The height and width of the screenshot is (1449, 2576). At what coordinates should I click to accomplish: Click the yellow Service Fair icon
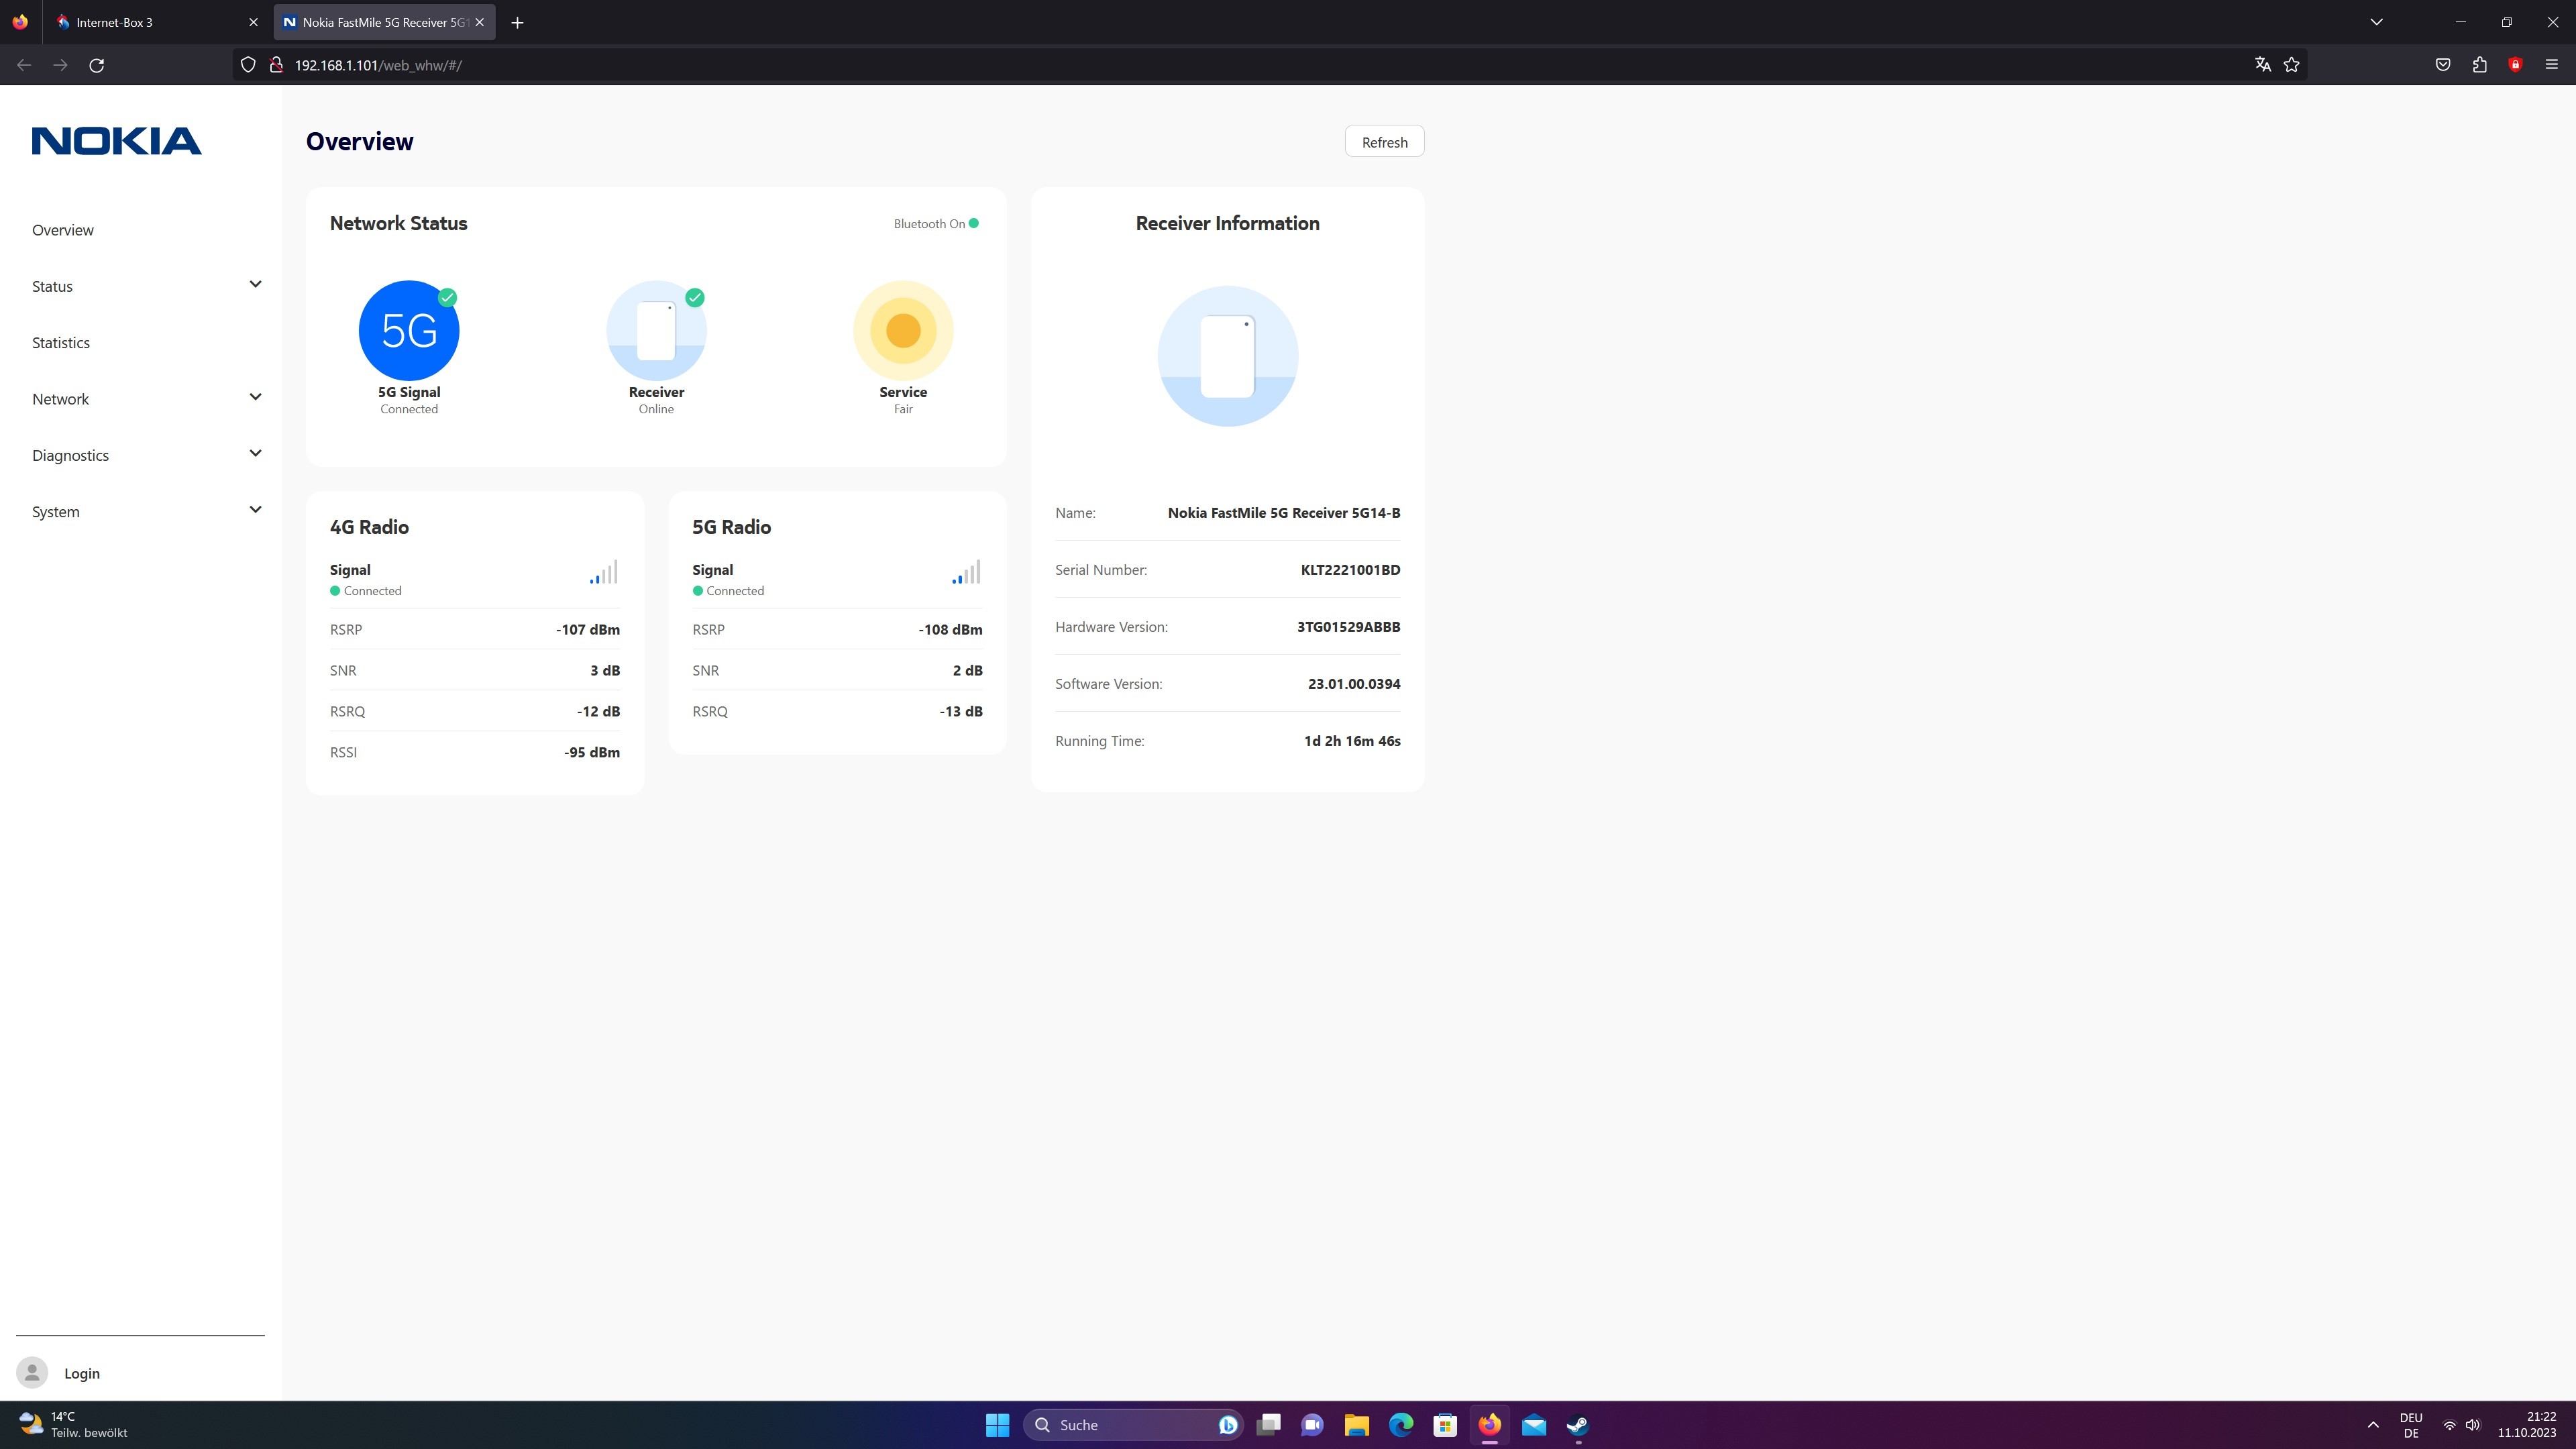(x=902, y=331)
